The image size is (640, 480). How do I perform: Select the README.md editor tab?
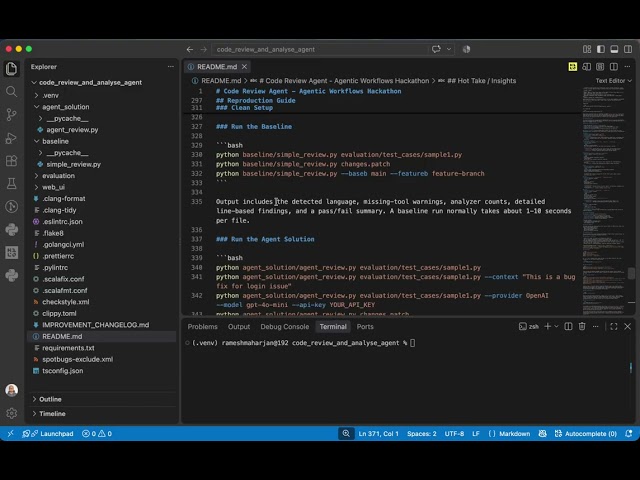[217, 67]
